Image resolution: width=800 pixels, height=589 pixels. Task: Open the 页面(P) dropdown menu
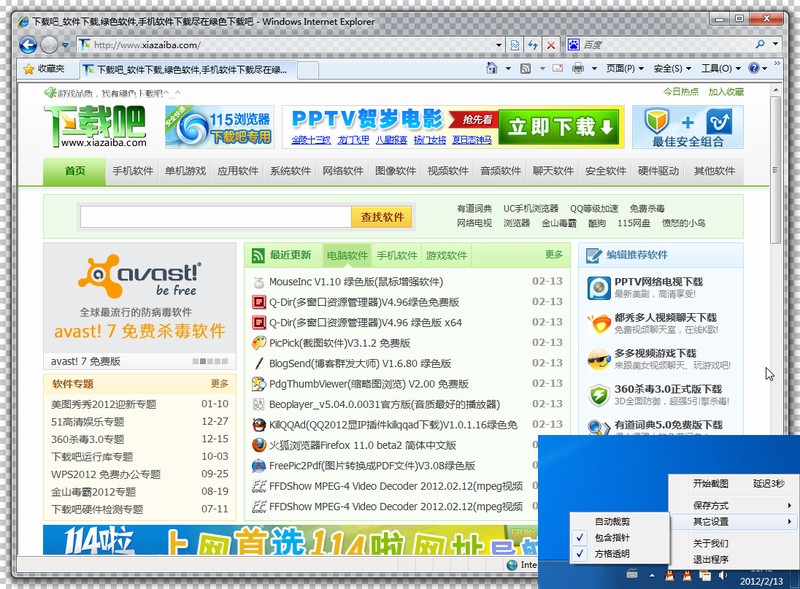(x=624, y=68)
